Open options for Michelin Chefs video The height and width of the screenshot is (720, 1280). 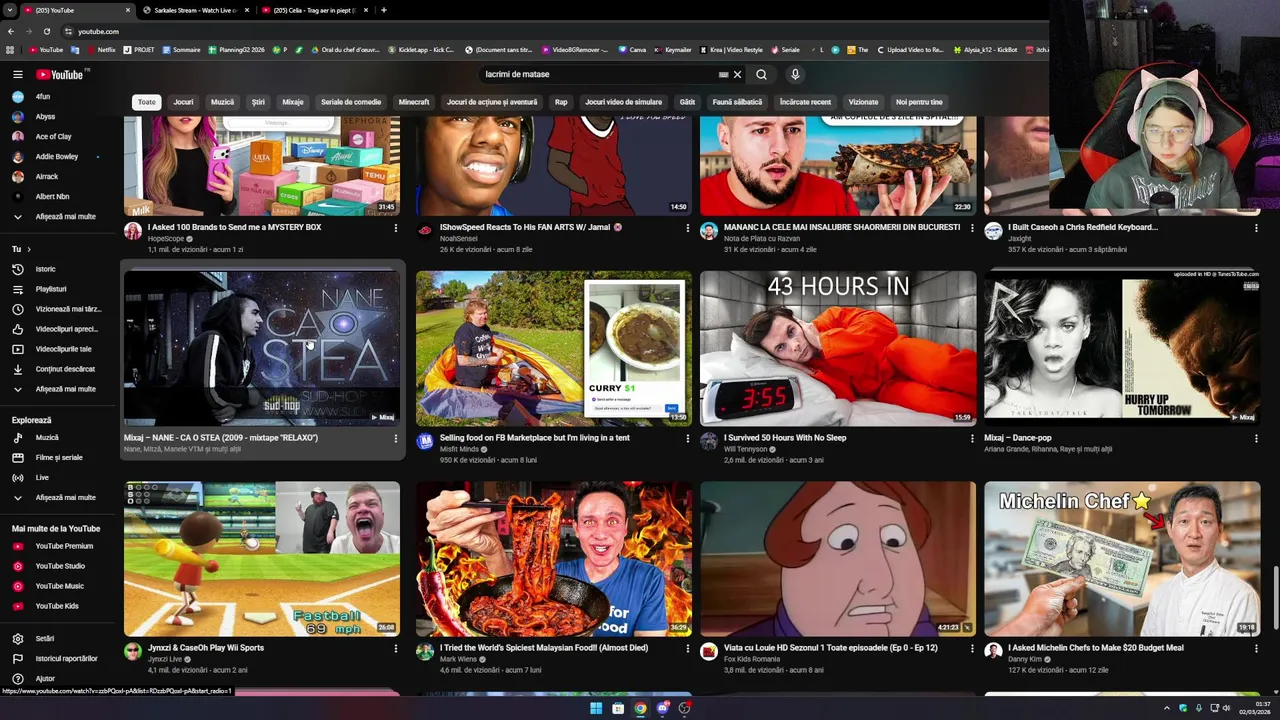[x=1256, y=648]
